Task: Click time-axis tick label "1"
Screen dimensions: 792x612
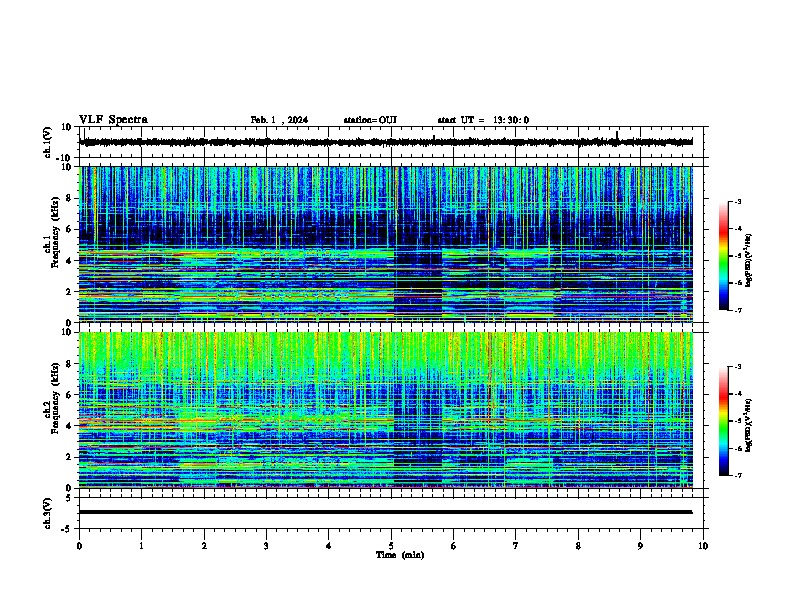Action: [x=141, y=546]
